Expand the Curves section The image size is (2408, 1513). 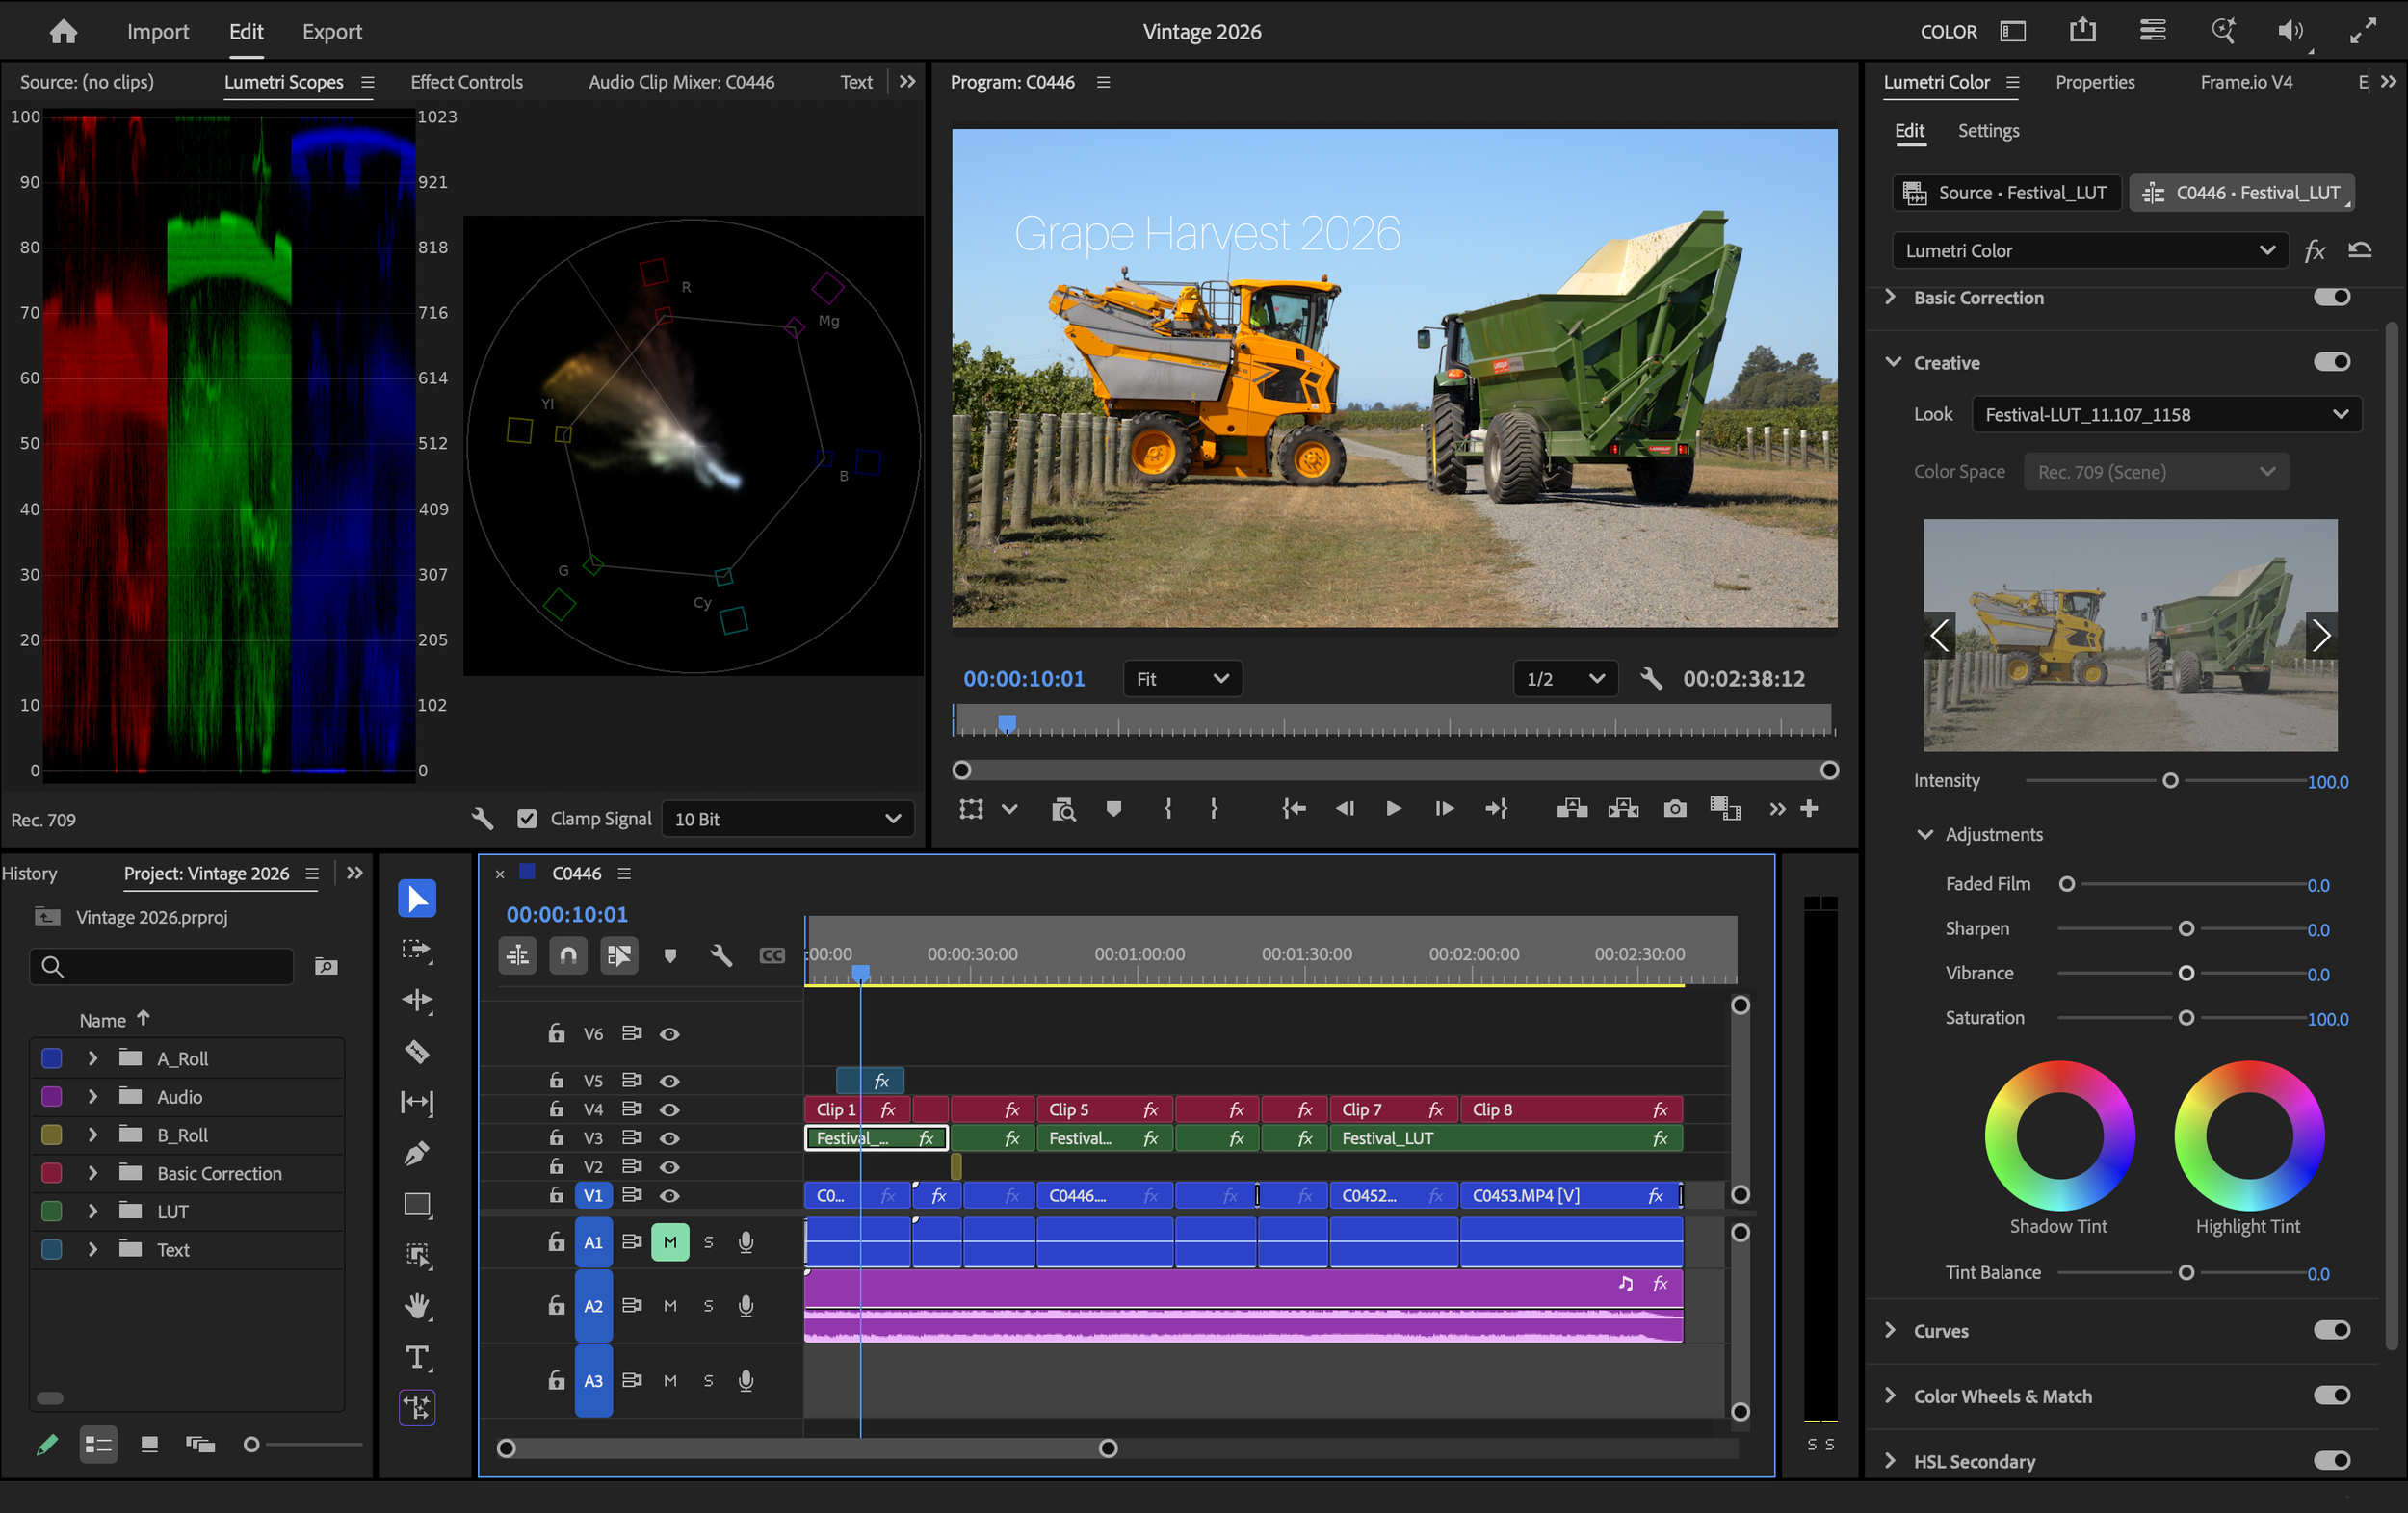click(x=1890, y=1330)
